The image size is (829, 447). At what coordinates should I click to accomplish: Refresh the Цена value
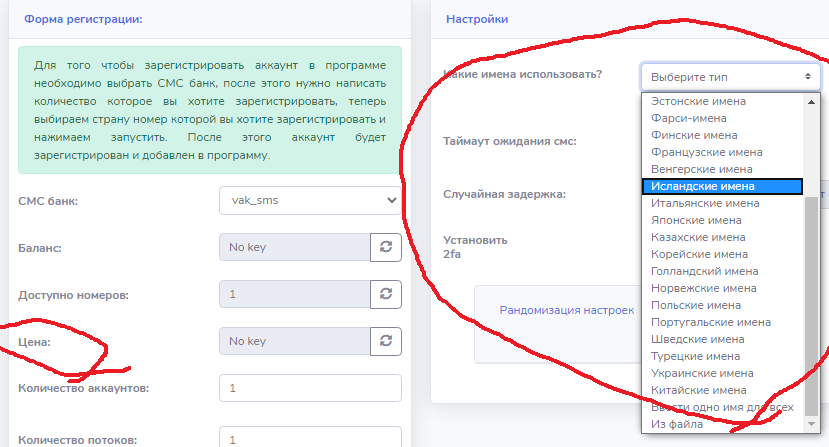(386, 341)
